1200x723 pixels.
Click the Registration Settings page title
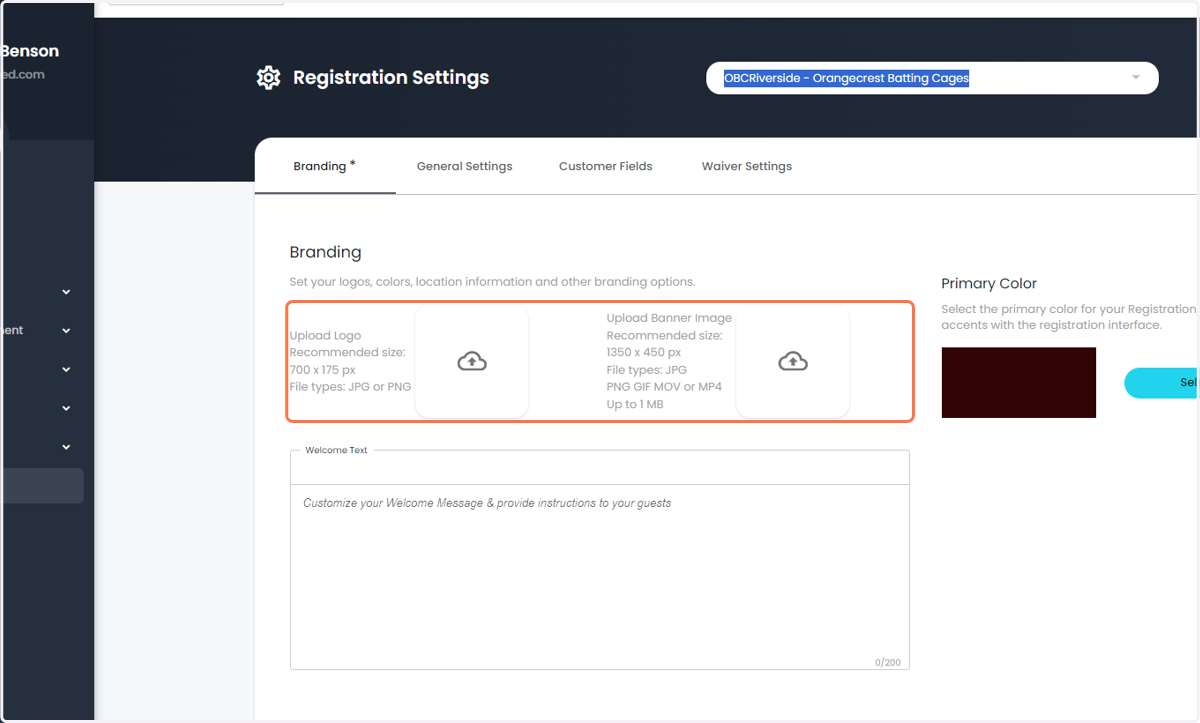pos(391,77)
